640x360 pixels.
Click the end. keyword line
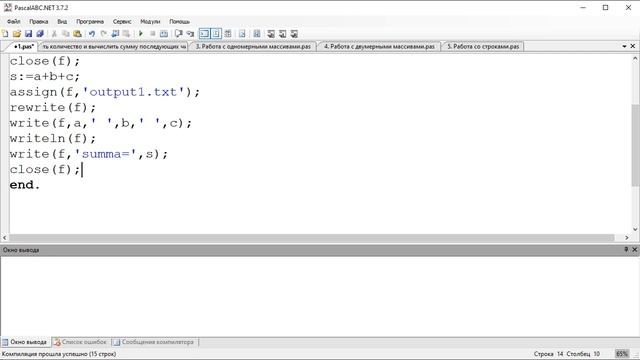(x=24, y=185)
